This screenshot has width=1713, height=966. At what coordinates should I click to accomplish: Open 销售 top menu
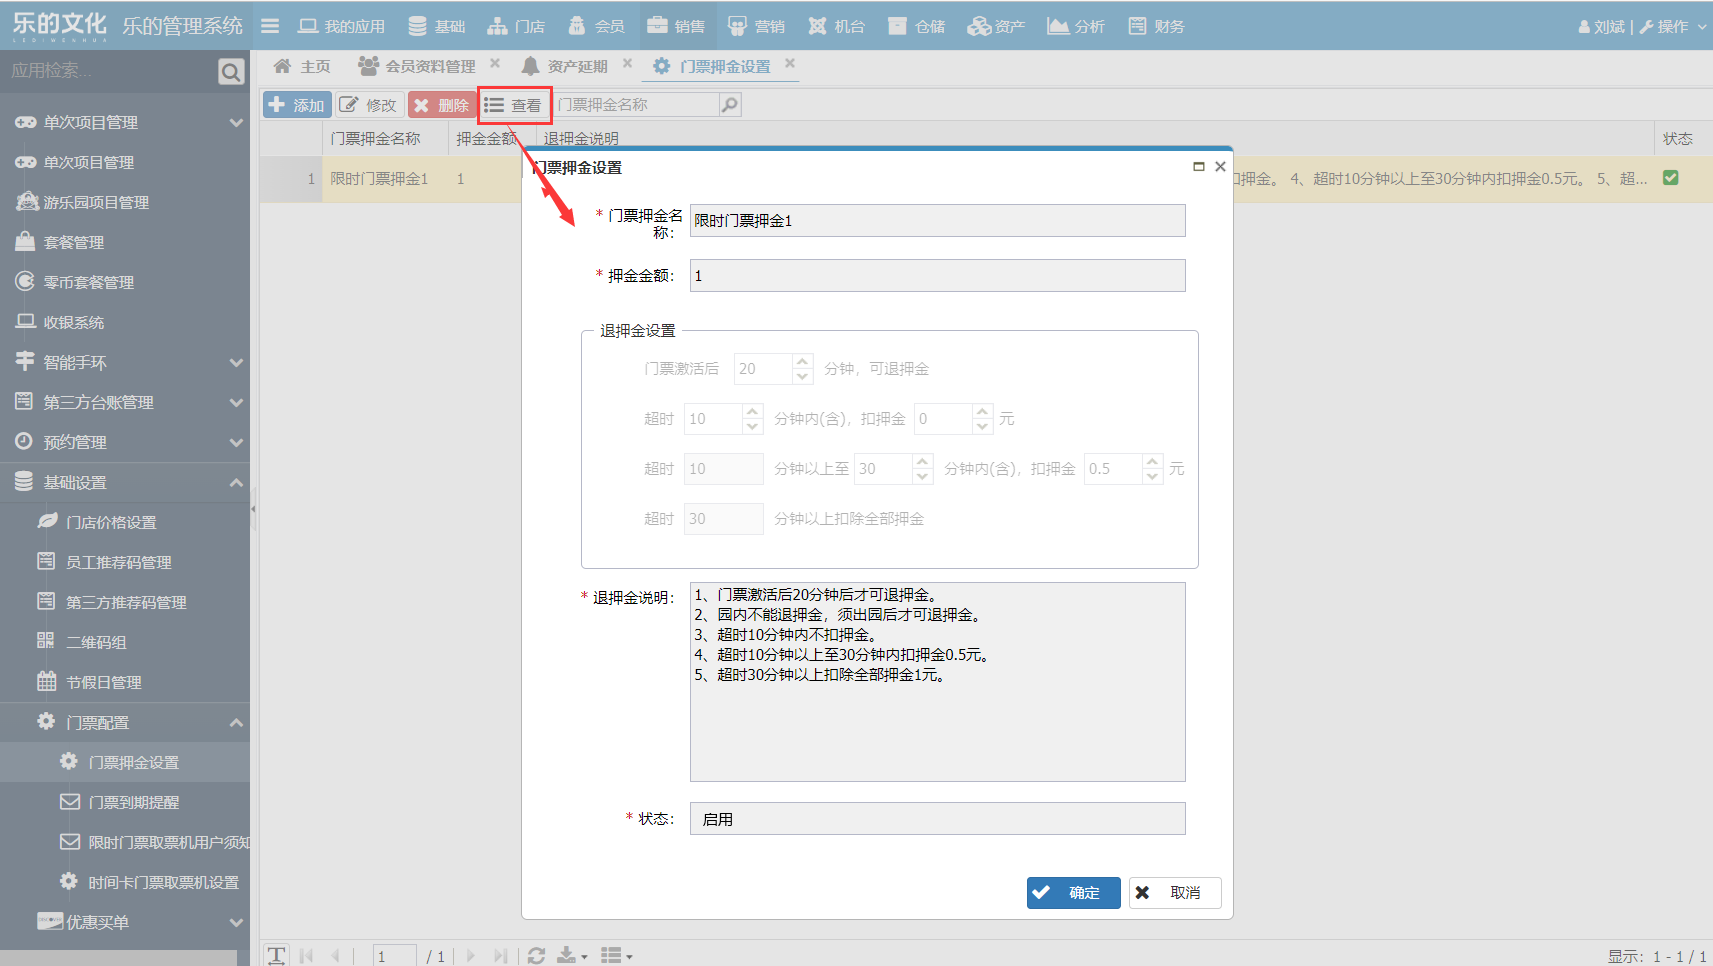coord(676,26)
